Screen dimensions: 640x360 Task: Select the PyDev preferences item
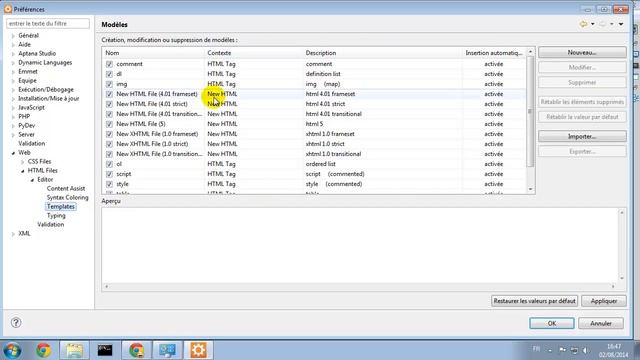tap(27, 126)
